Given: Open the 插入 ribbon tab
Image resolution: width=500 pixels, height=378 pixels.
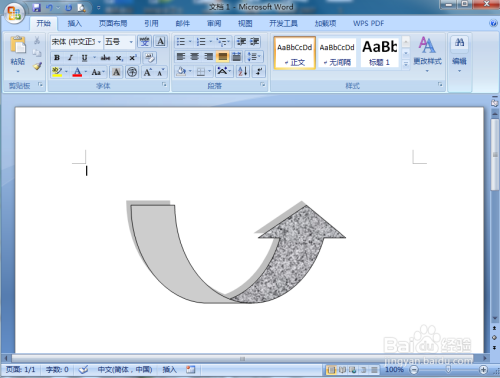Looking at the screenshot, I should pos(74,23).
